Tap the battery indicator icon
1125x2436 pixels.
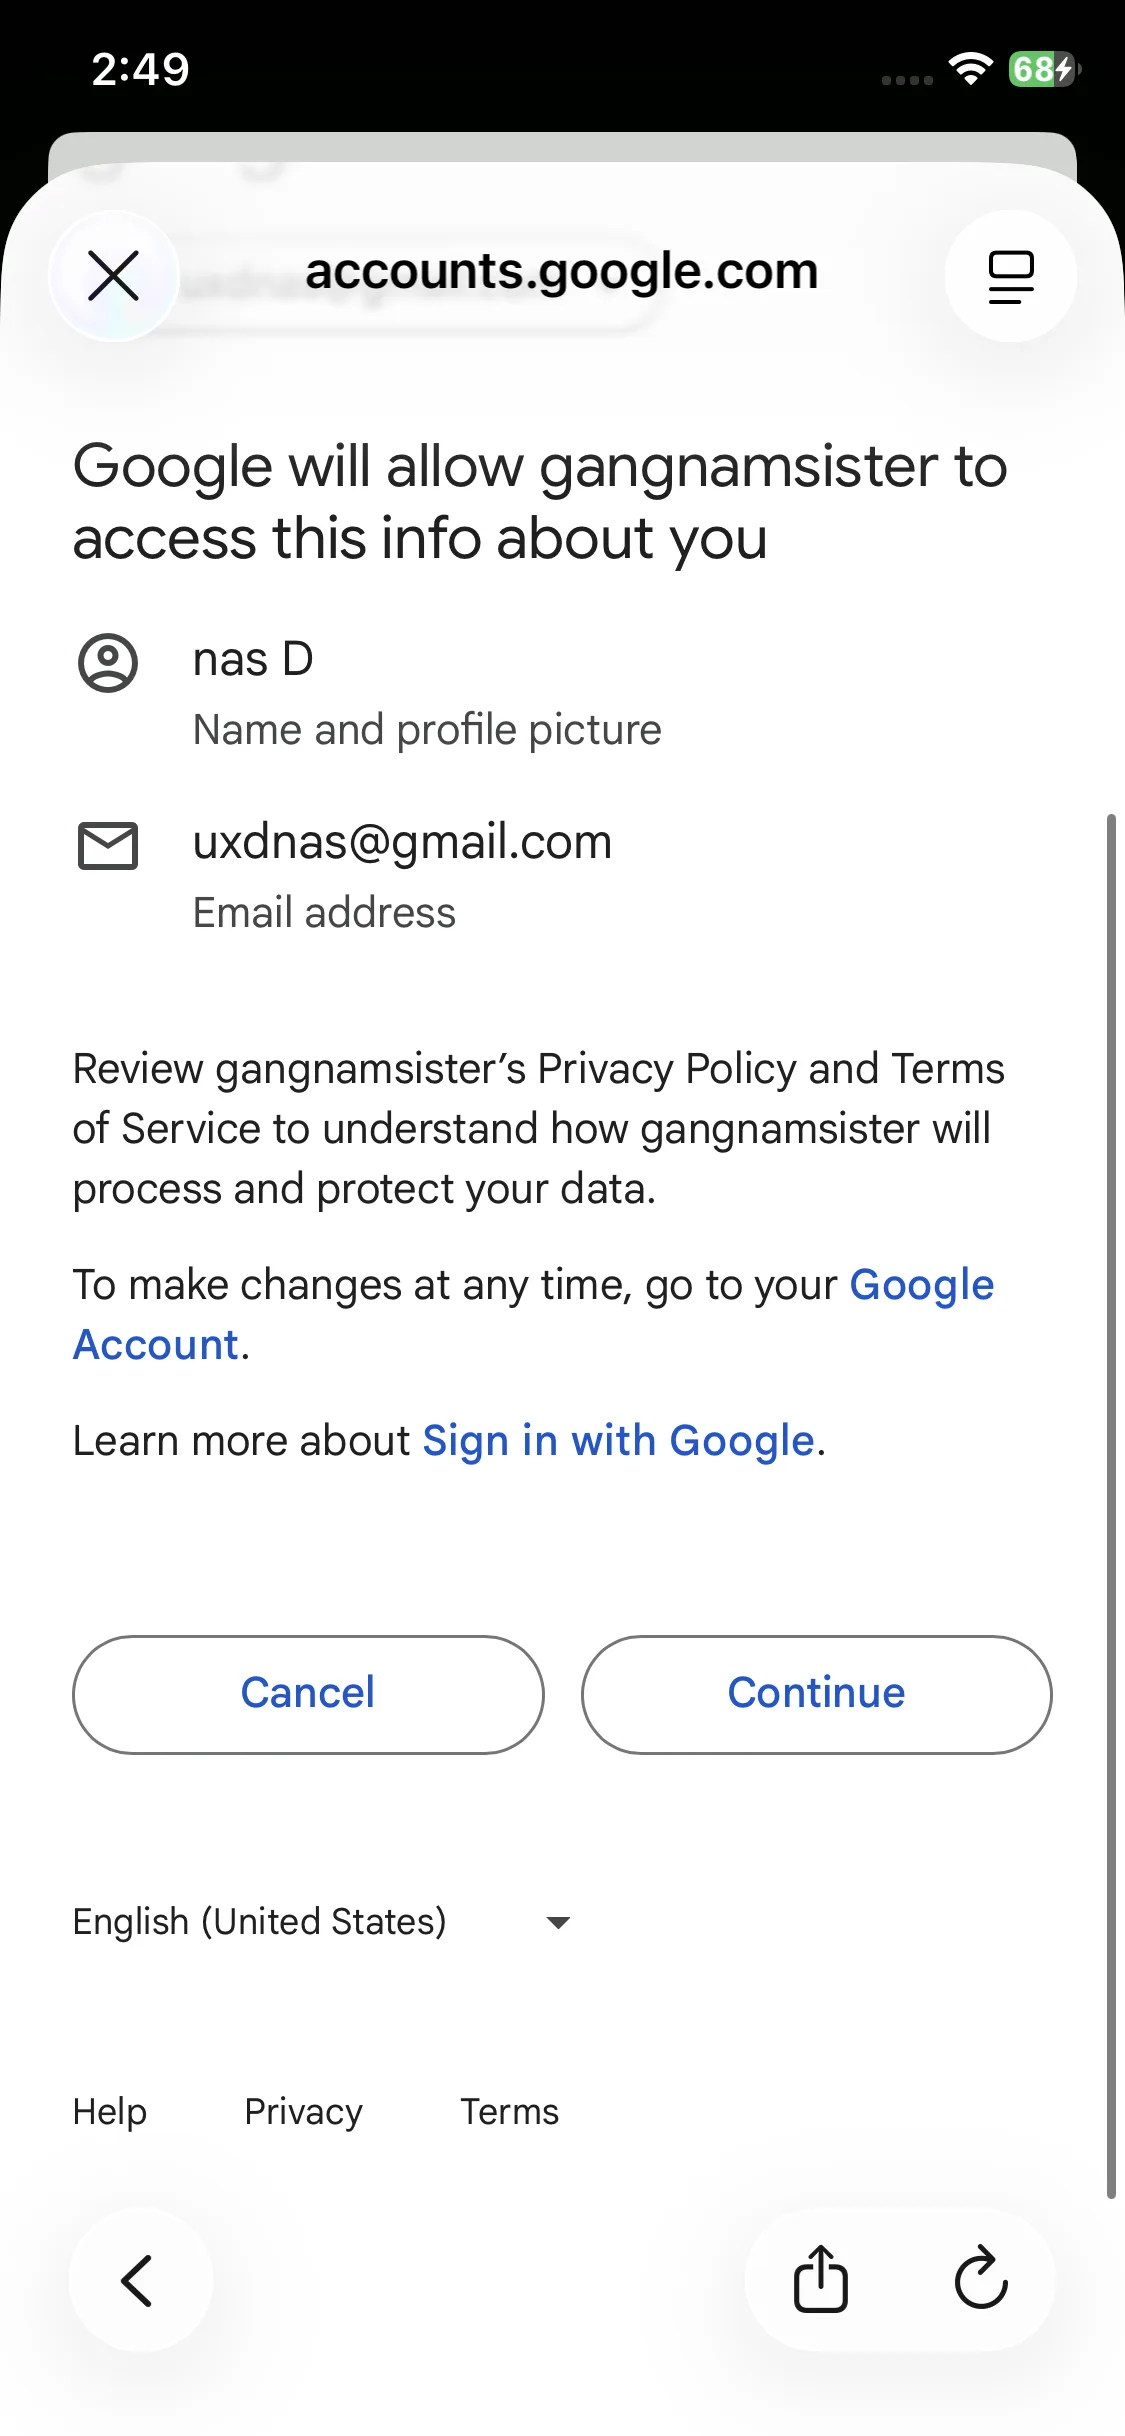[1043, 69]
